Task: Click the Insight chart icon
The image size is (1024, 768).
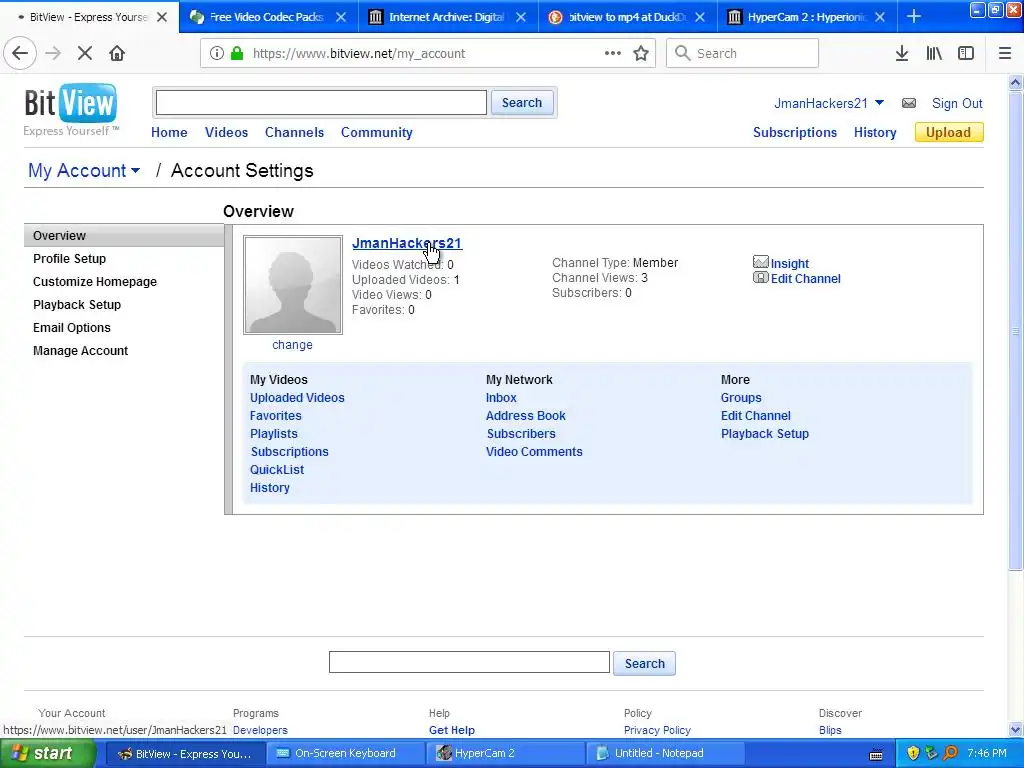Action: click(761, 263)
